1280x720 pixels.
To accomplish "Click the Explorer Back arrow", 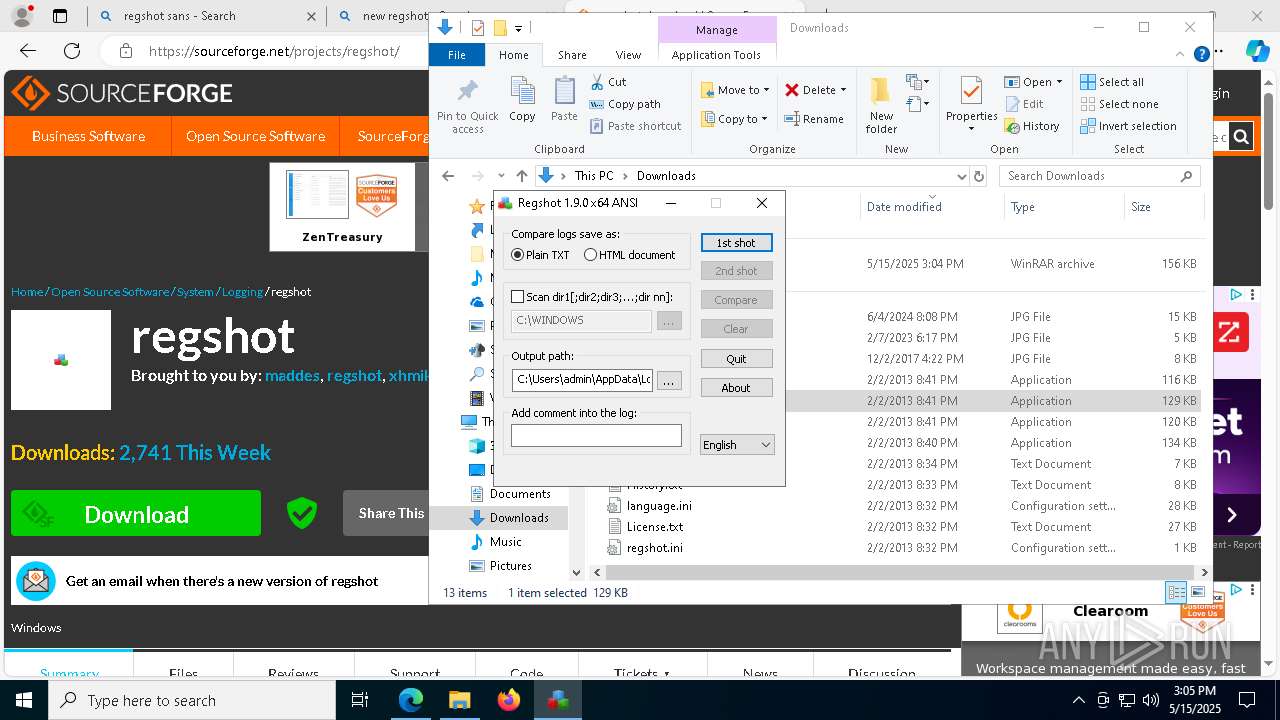I will 448,176.
